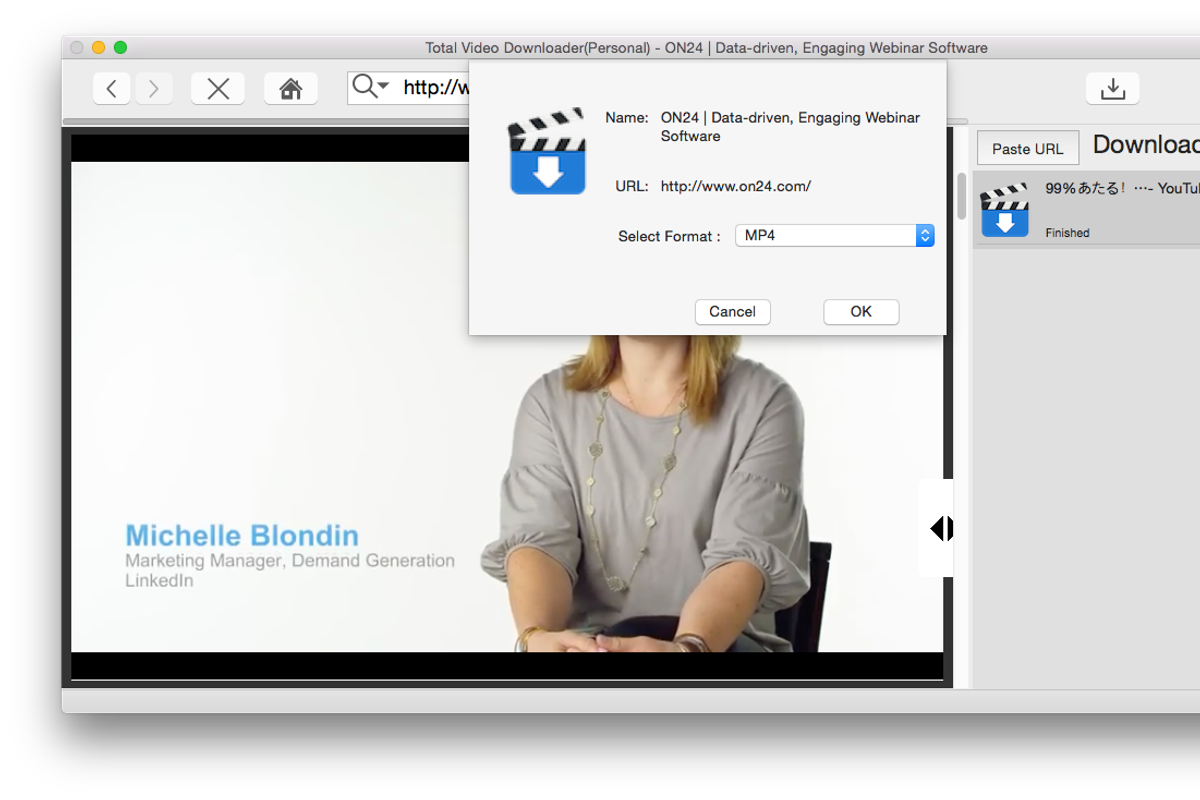The image size is (1200, 800).
Task: Paste a URL with the Paste URL button
Action: click(1027, 149)
